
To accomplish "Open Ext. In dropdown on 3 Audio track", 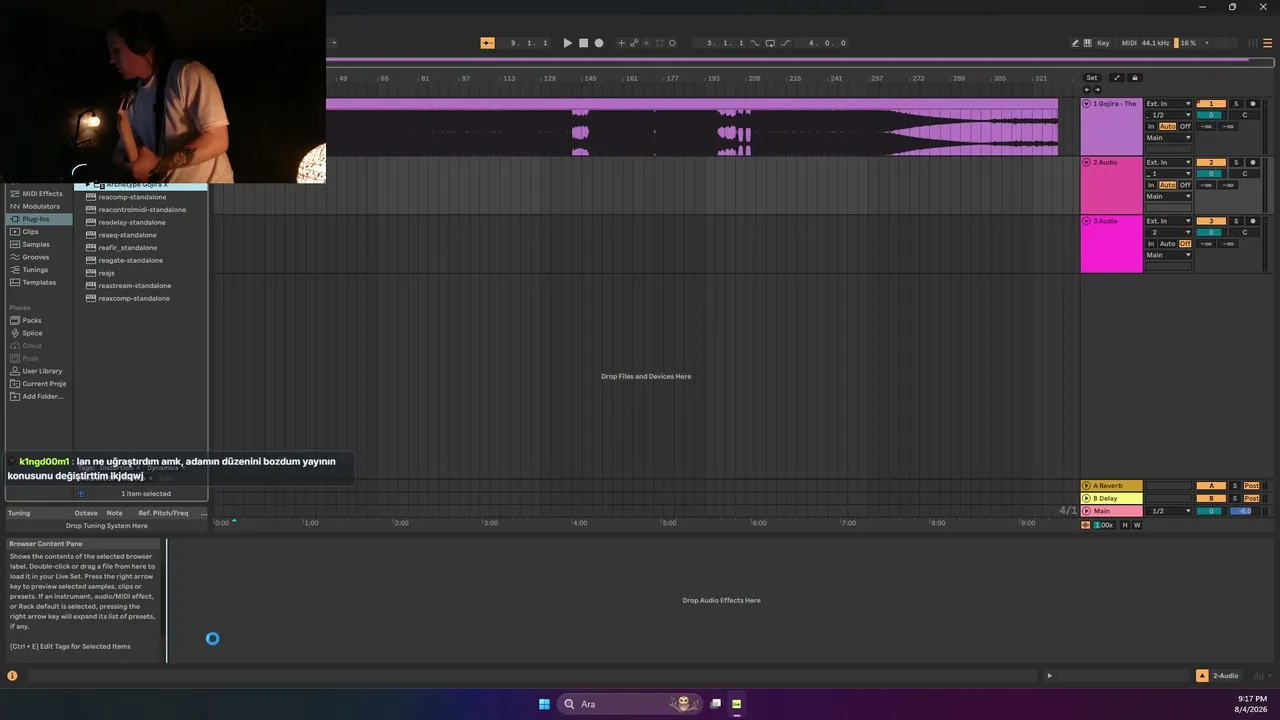I will tap(1169, 221).
